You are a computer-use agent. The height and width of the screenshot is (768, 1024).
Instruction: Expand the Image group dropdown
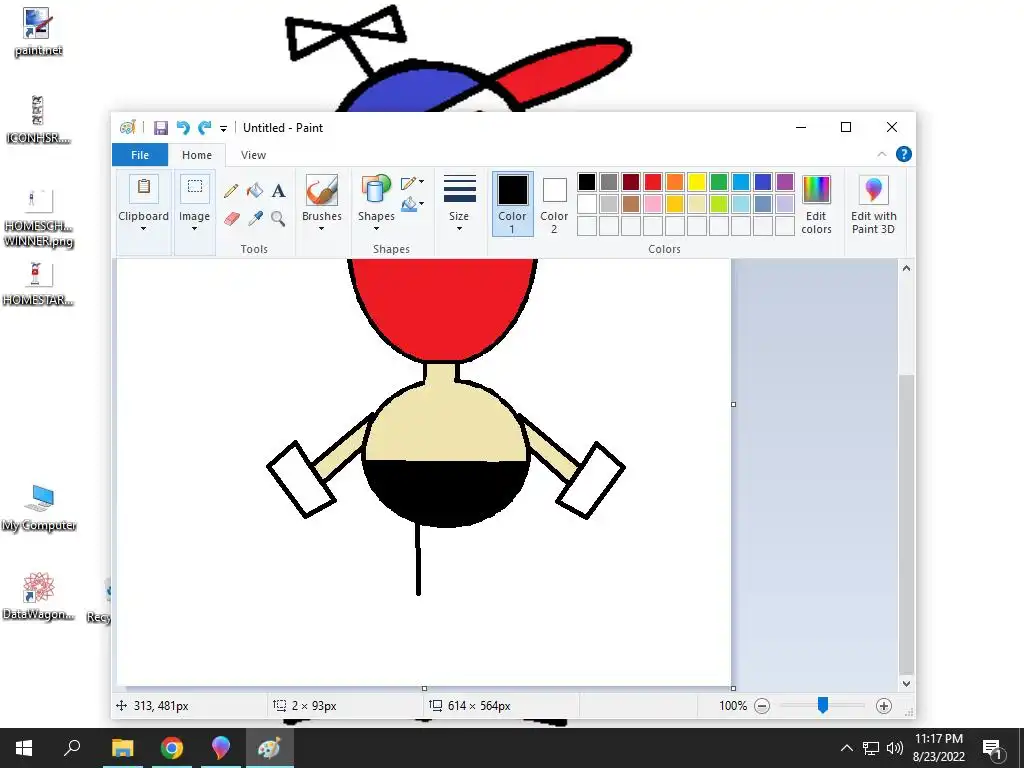[x=194, y=229]
